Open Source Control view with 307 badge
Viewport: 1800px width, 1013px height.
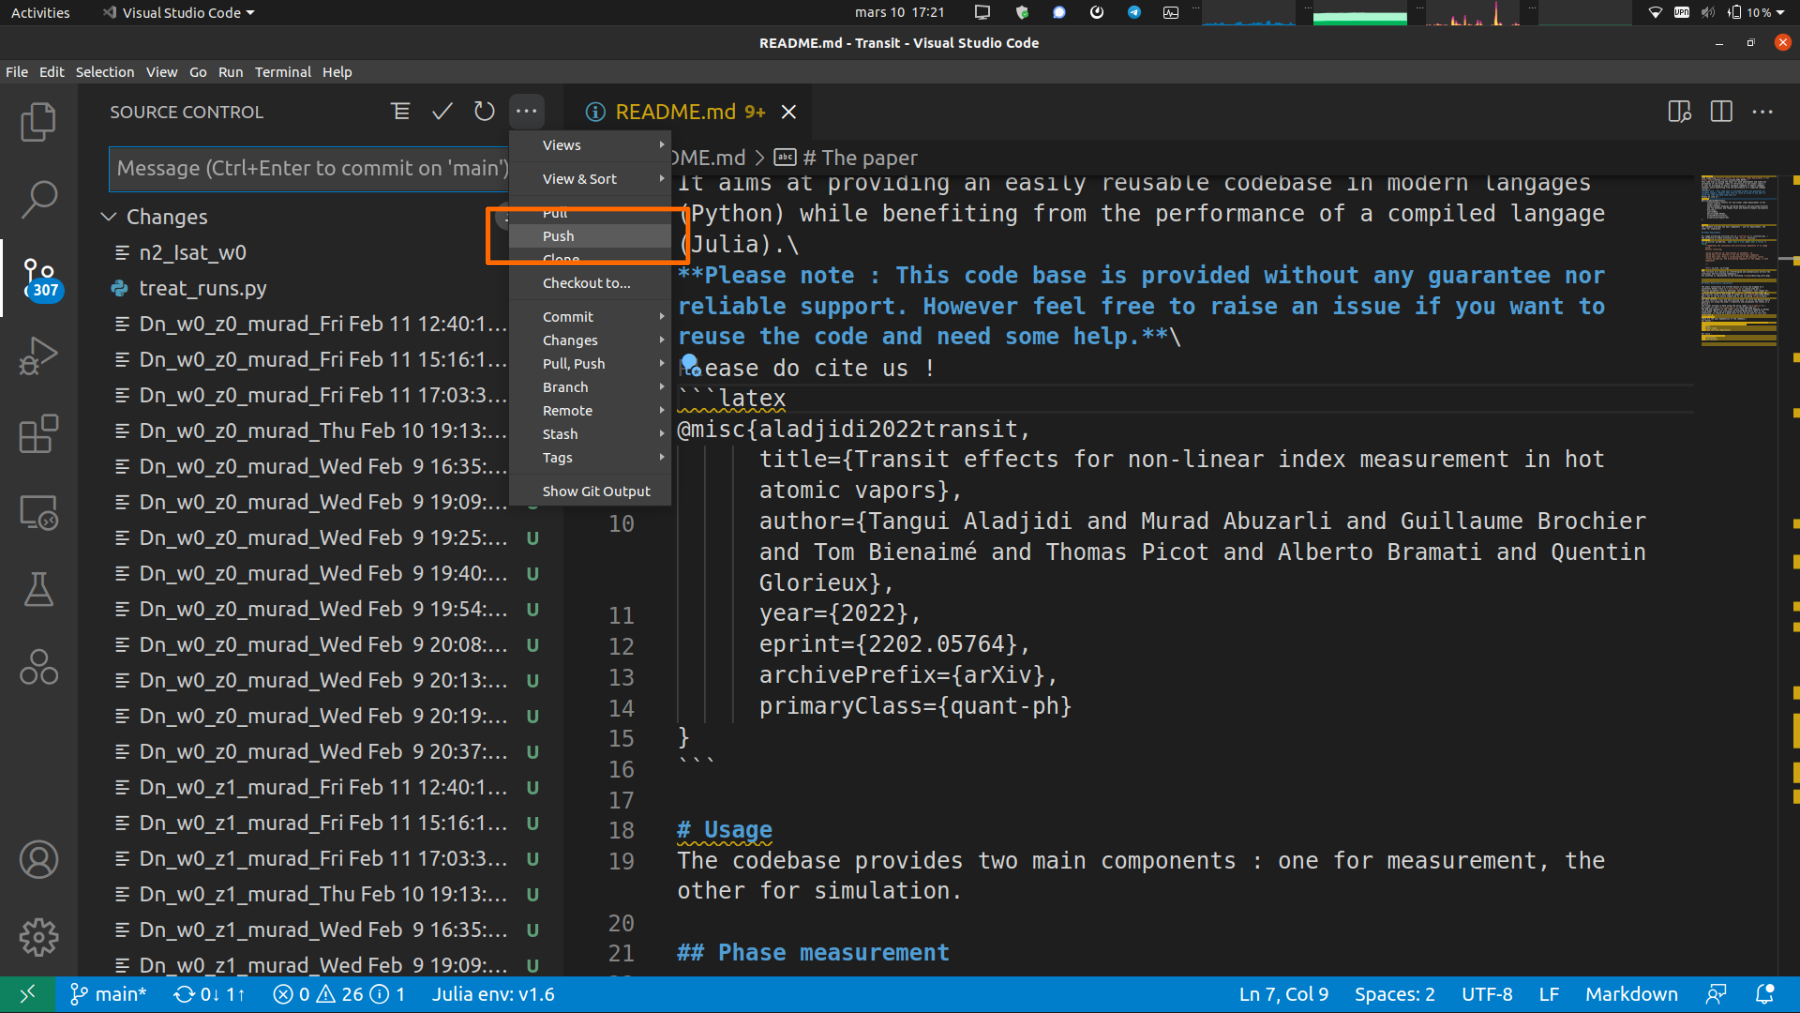pyautogui.click(x=40, y=279)
